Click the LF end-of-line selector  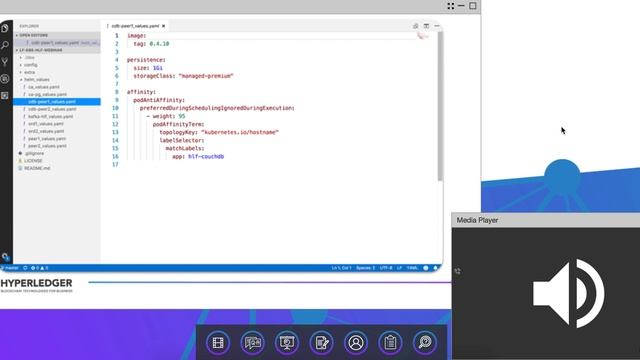tap(399, 268)
